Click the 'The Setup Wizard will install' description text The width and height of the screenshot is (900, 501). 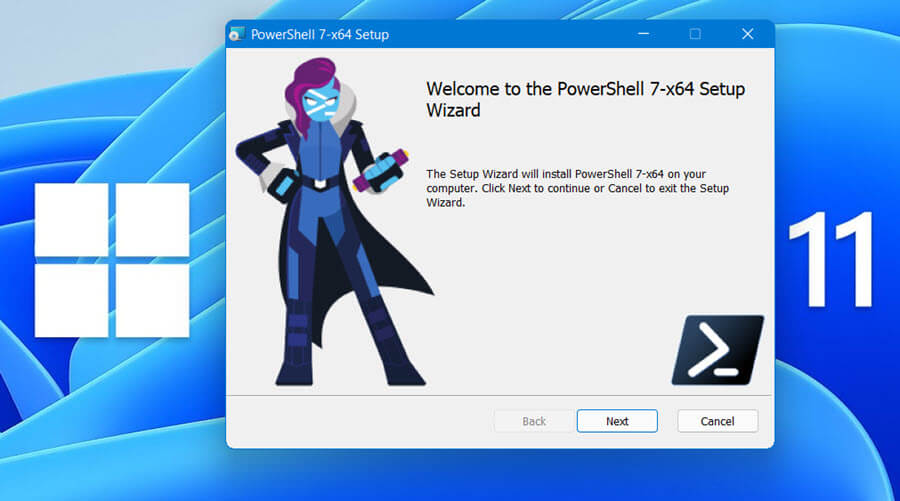[577, 188]
